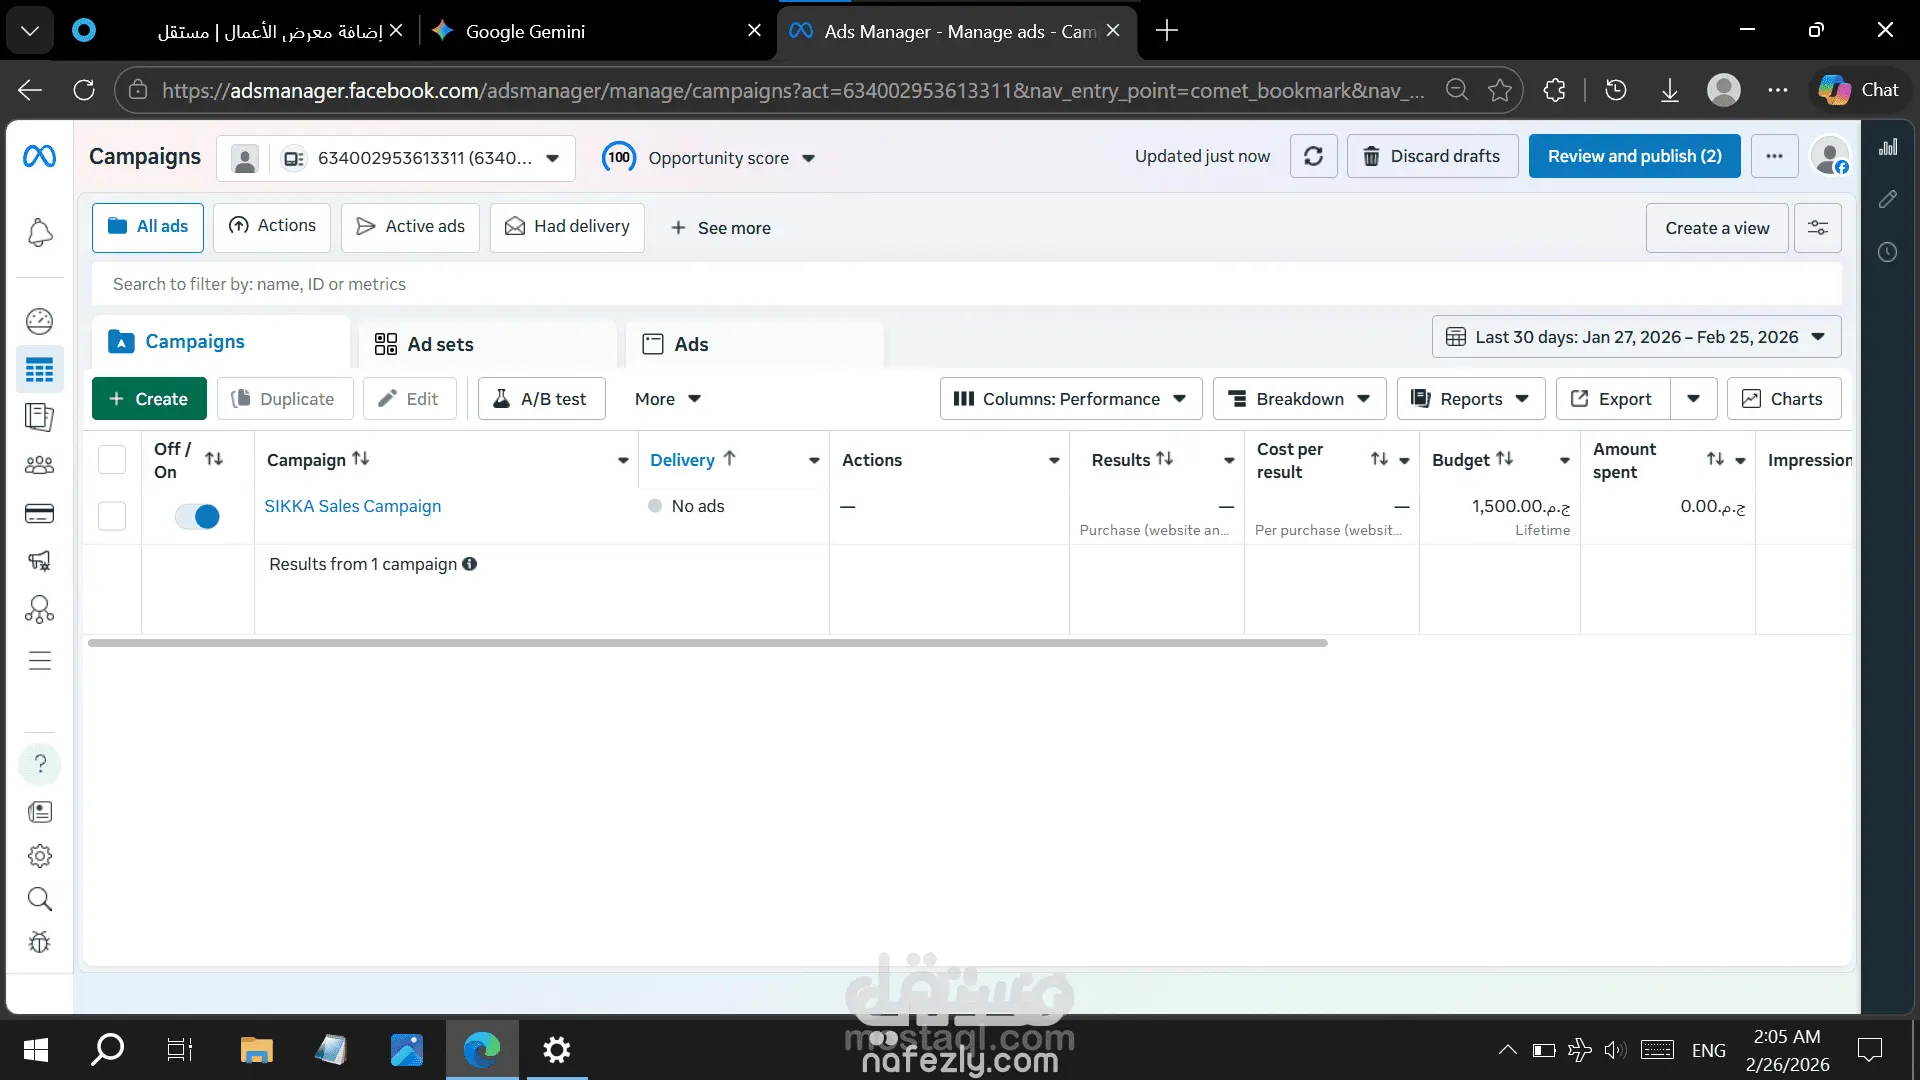Expand the Breakdown dropdown

pyautogui.click(x=1298, y=399)
